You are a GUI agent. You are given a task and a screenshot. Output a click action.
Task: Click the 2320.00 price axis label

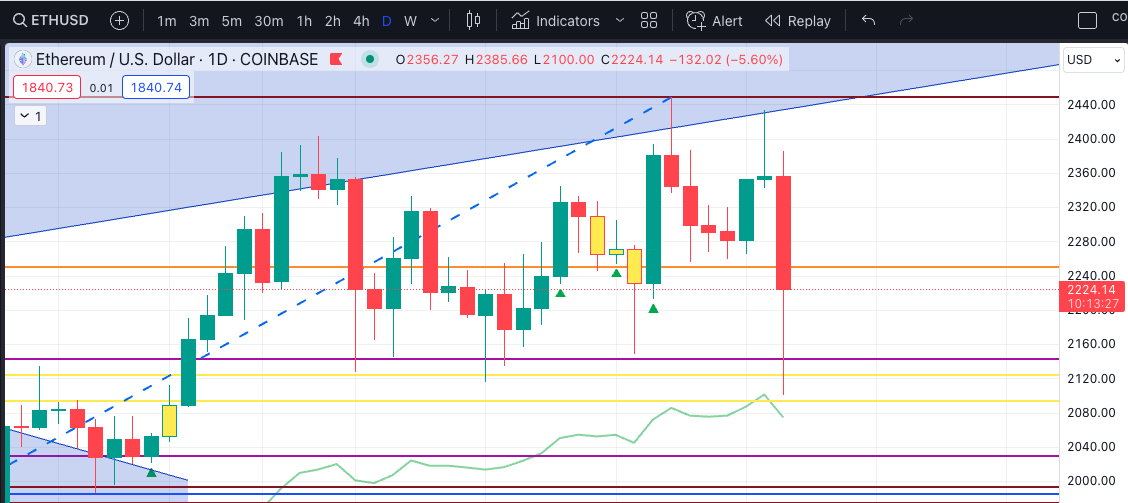point(1091,207)
